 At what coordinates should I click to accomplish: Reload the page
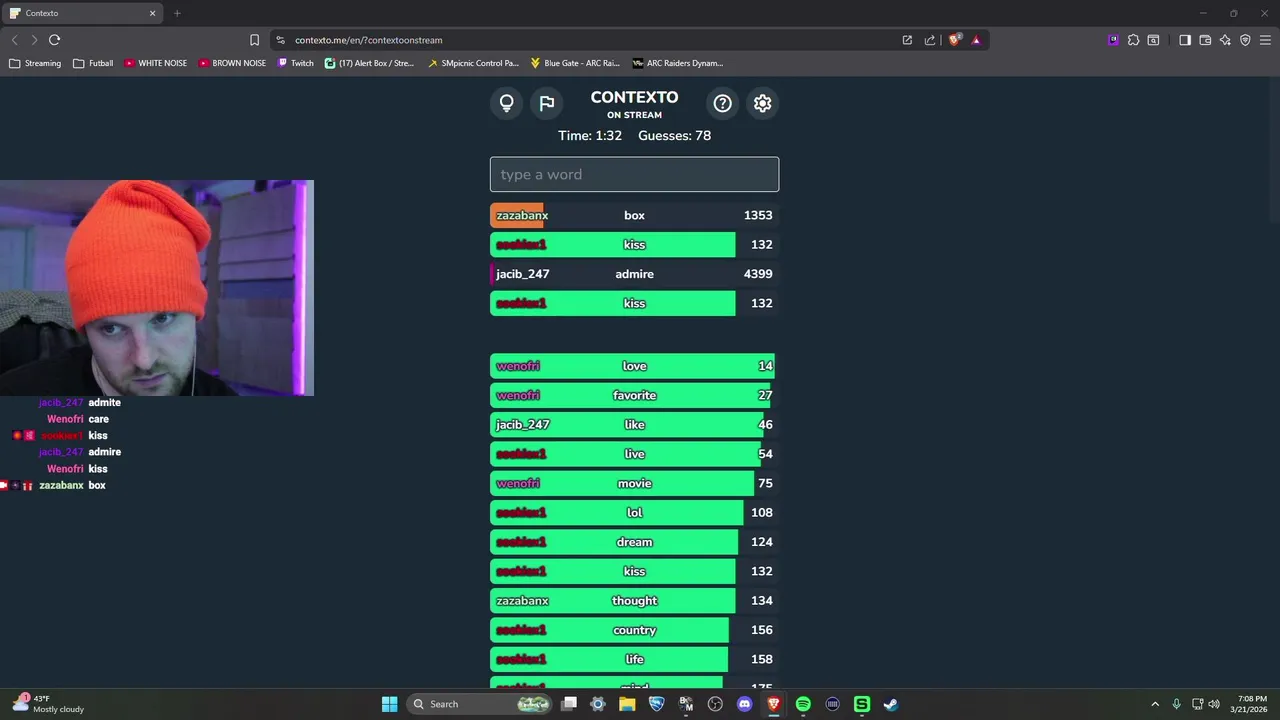click(x=54, y=40)
